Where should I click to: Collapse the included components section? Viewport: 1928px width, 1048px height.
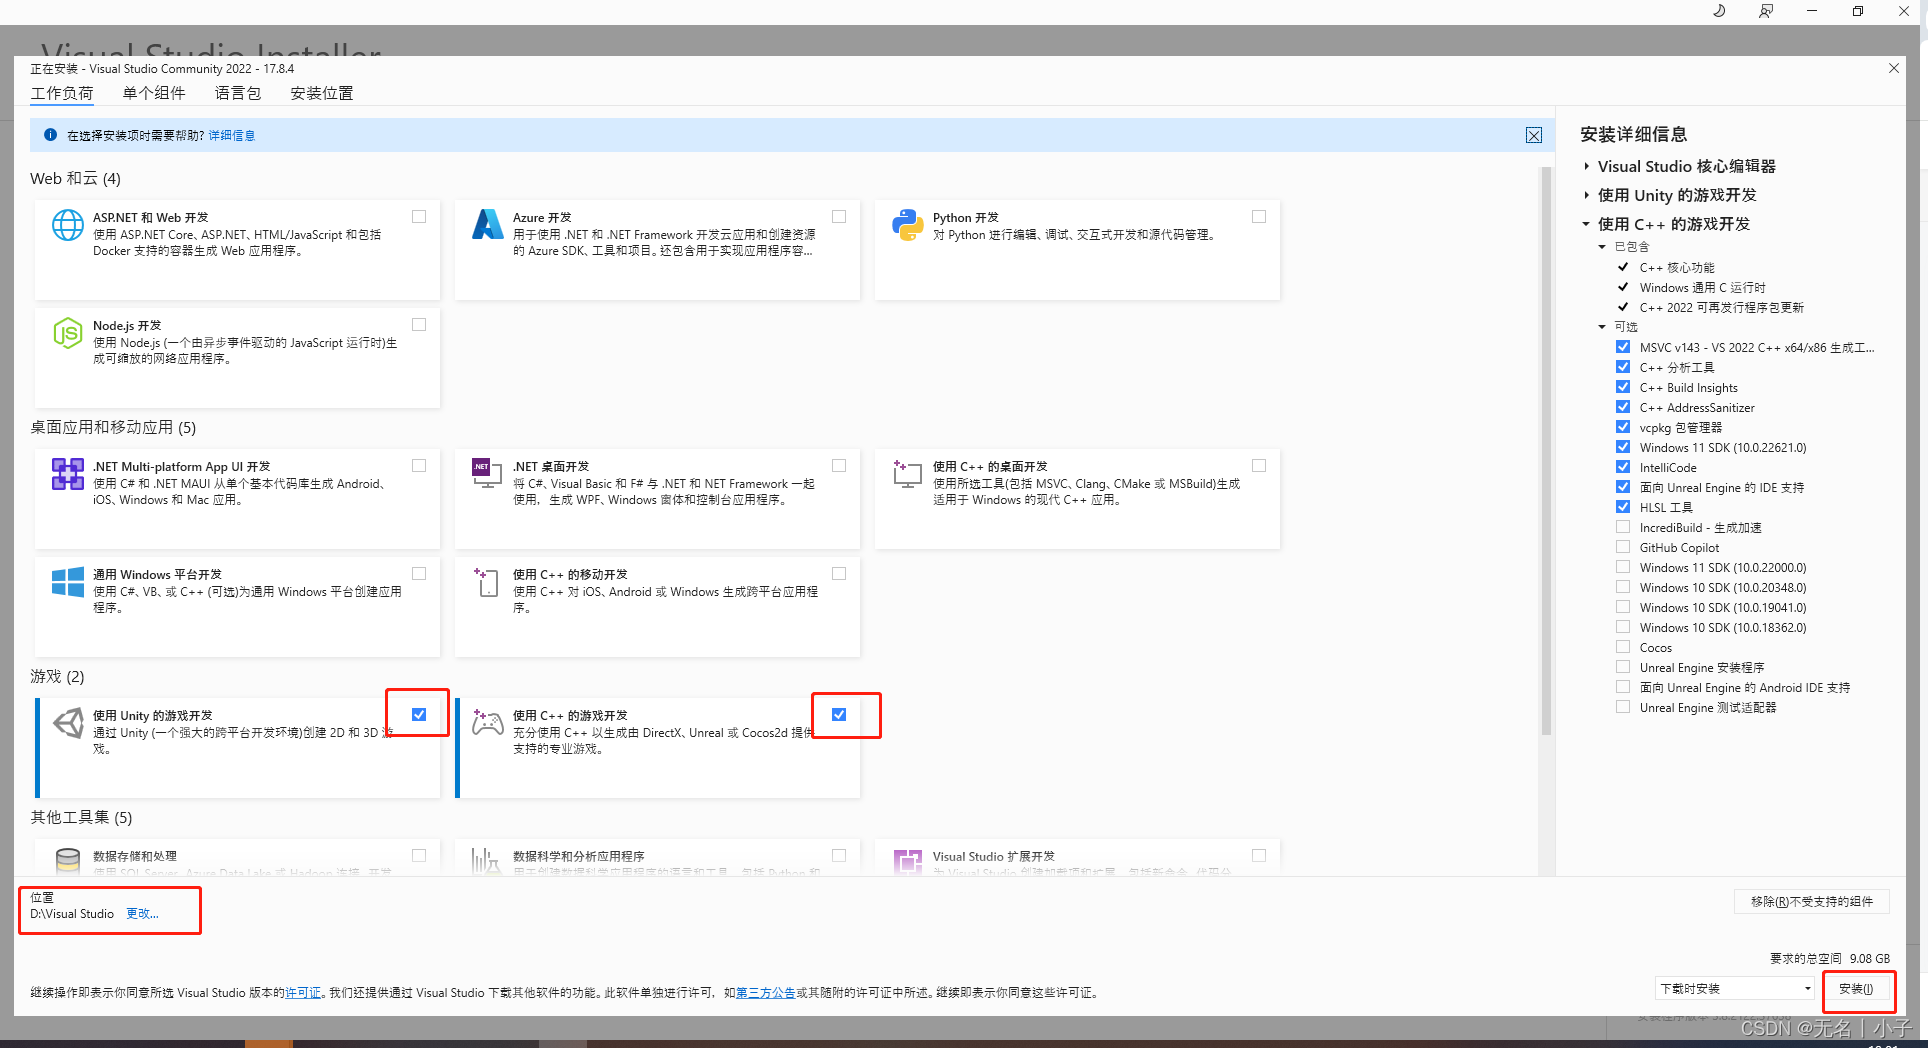[1602, 247]
